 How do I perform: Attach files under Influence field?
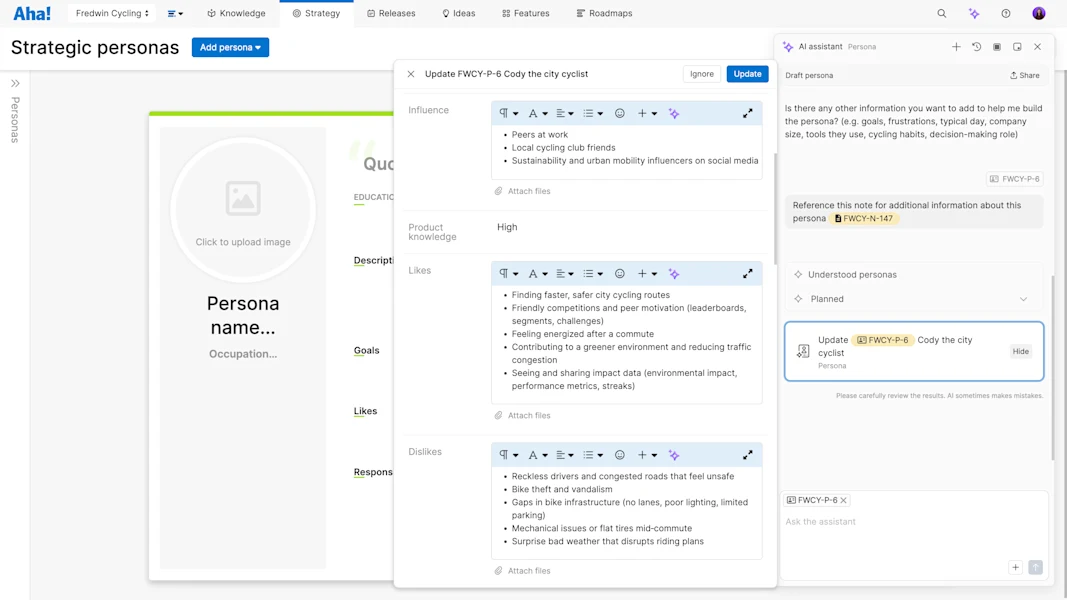point(523,191)
